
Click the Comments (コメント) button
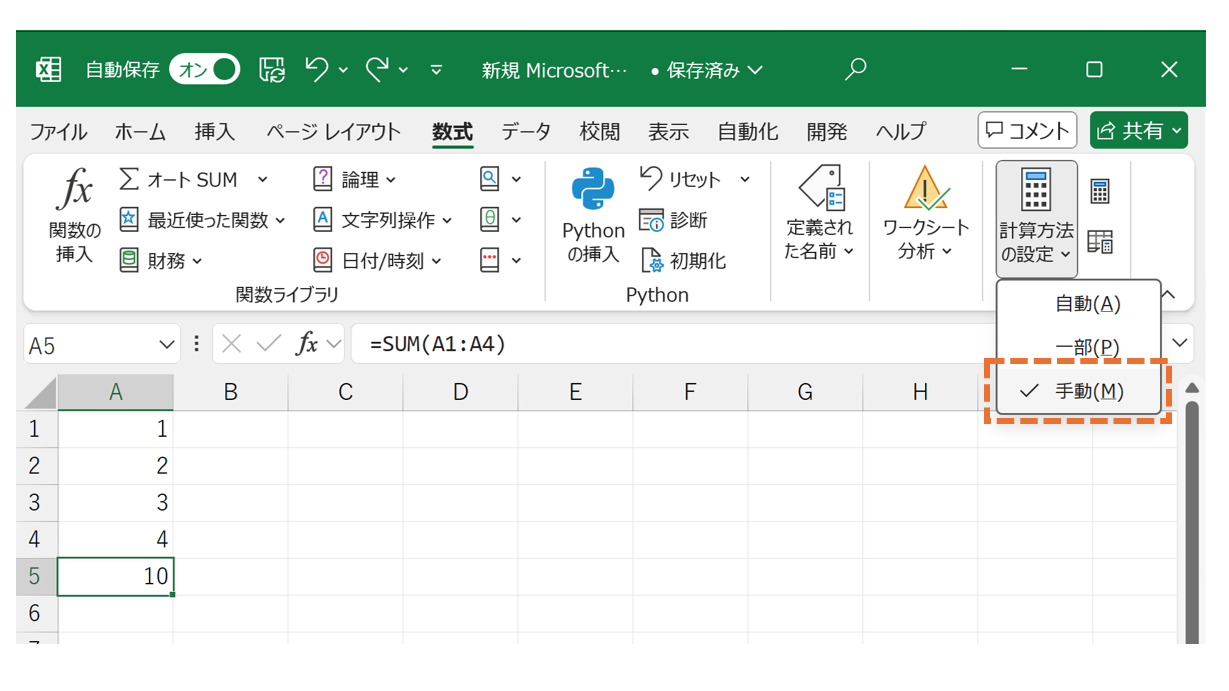[x=1027, y=130]
